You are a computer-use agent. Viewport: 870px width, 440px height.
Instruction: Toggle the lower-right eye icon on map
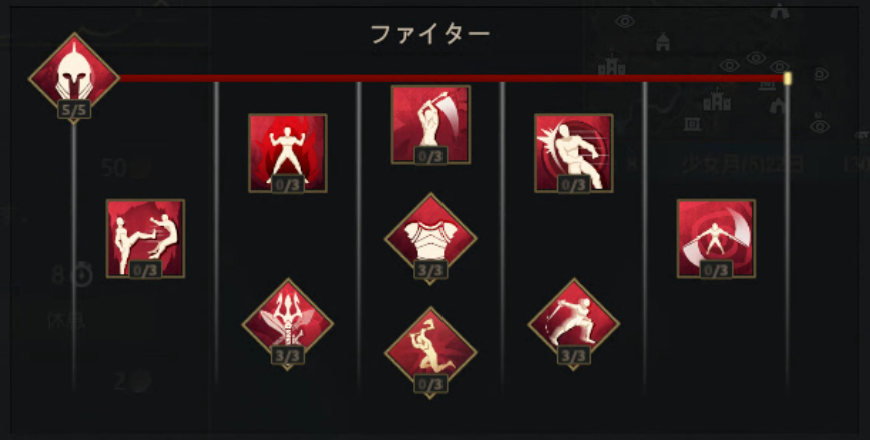[x=821, y=127]
